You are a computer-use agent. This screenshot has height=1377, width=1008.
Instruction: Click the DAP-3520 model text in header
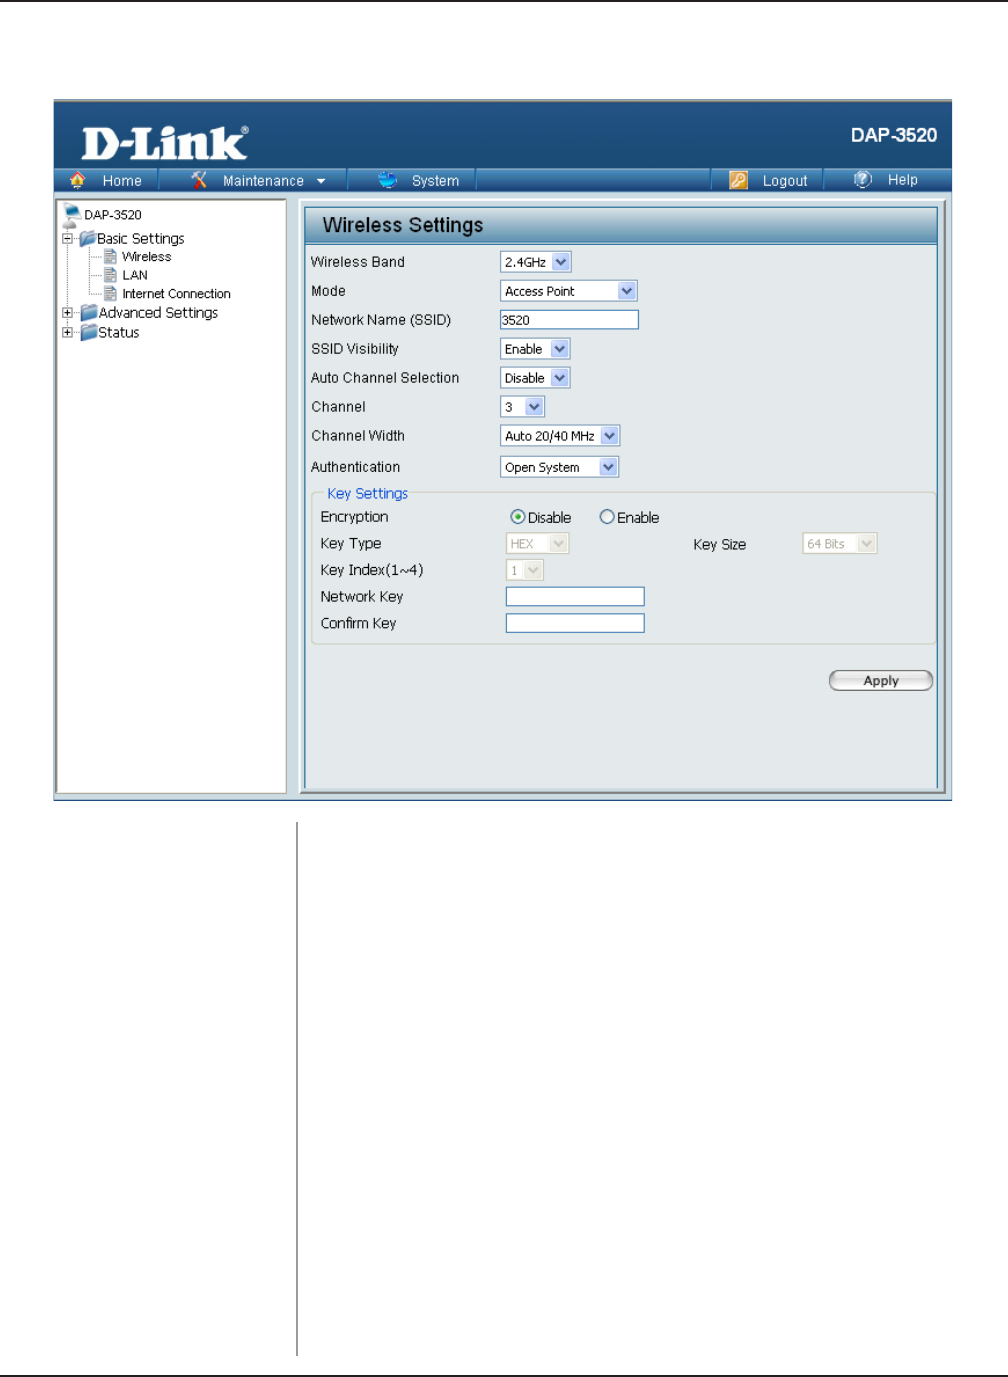click(x=894, y=135)
